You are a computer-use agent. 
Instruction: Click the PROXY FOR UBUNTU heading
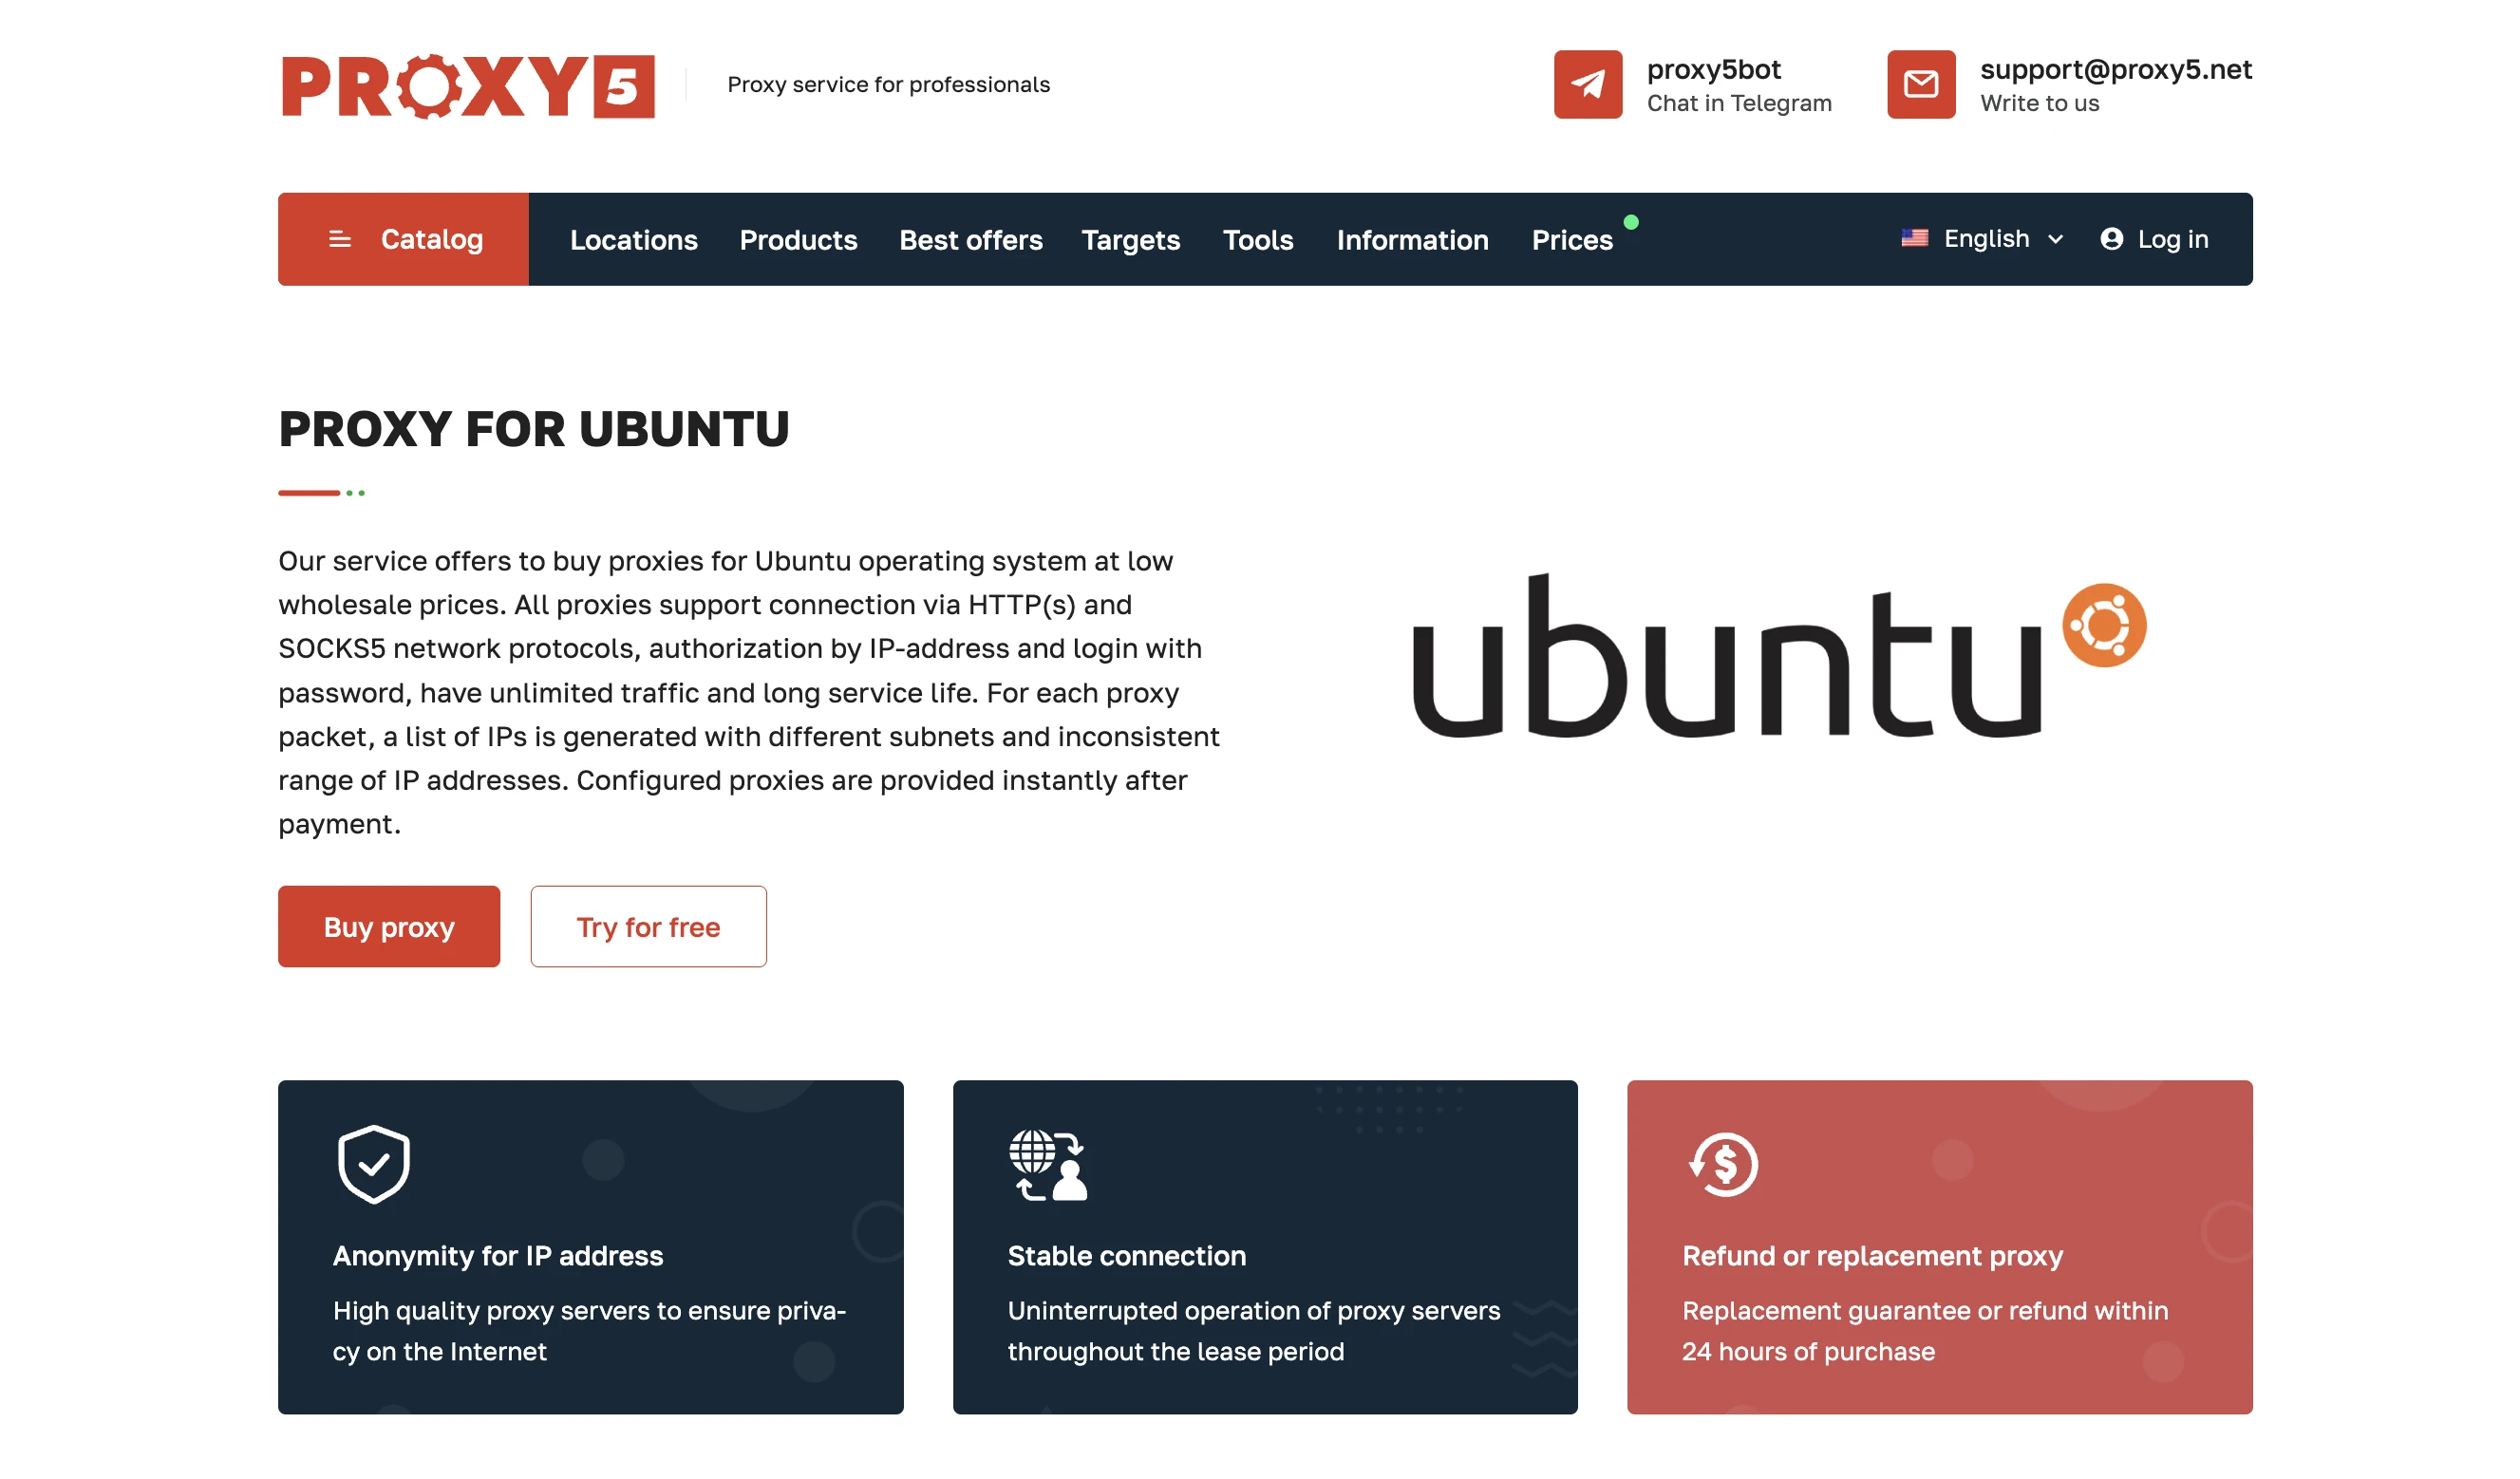click(534, 429)
